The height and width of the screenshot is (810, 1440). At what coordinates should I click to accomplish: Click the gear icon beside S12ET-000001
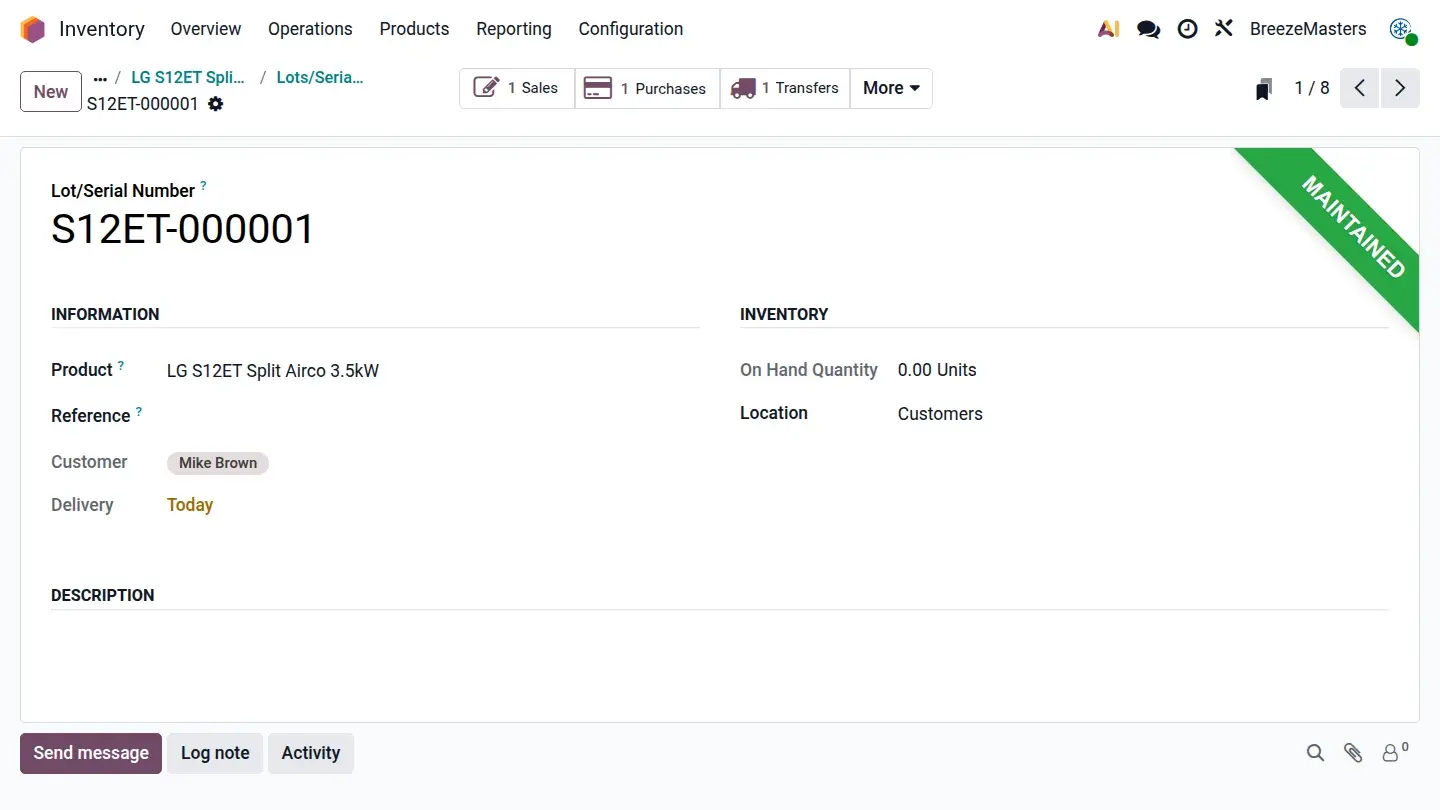215,104
